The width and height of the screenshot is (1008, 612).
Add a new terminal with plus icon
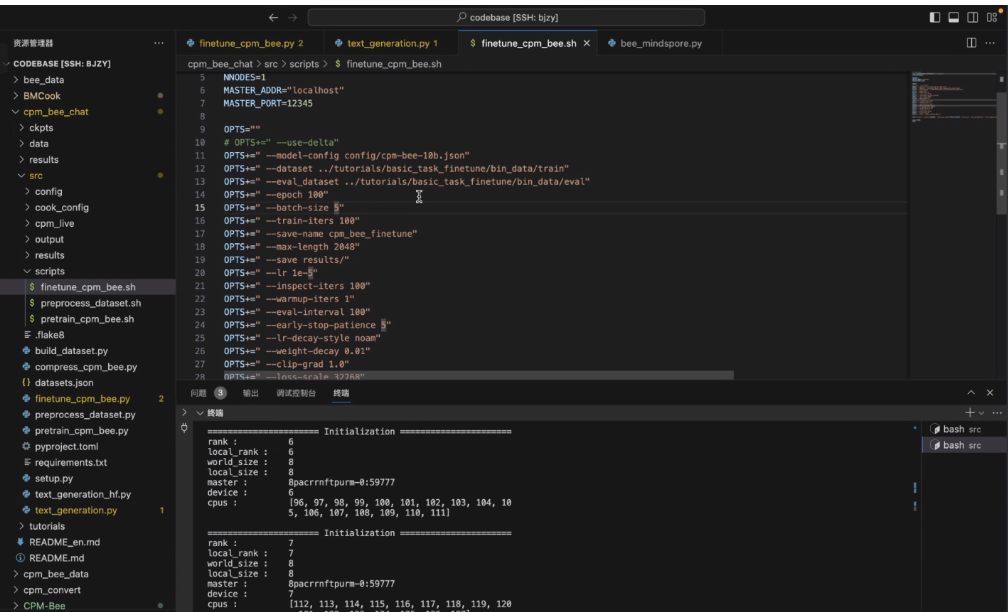coord(969,412)
